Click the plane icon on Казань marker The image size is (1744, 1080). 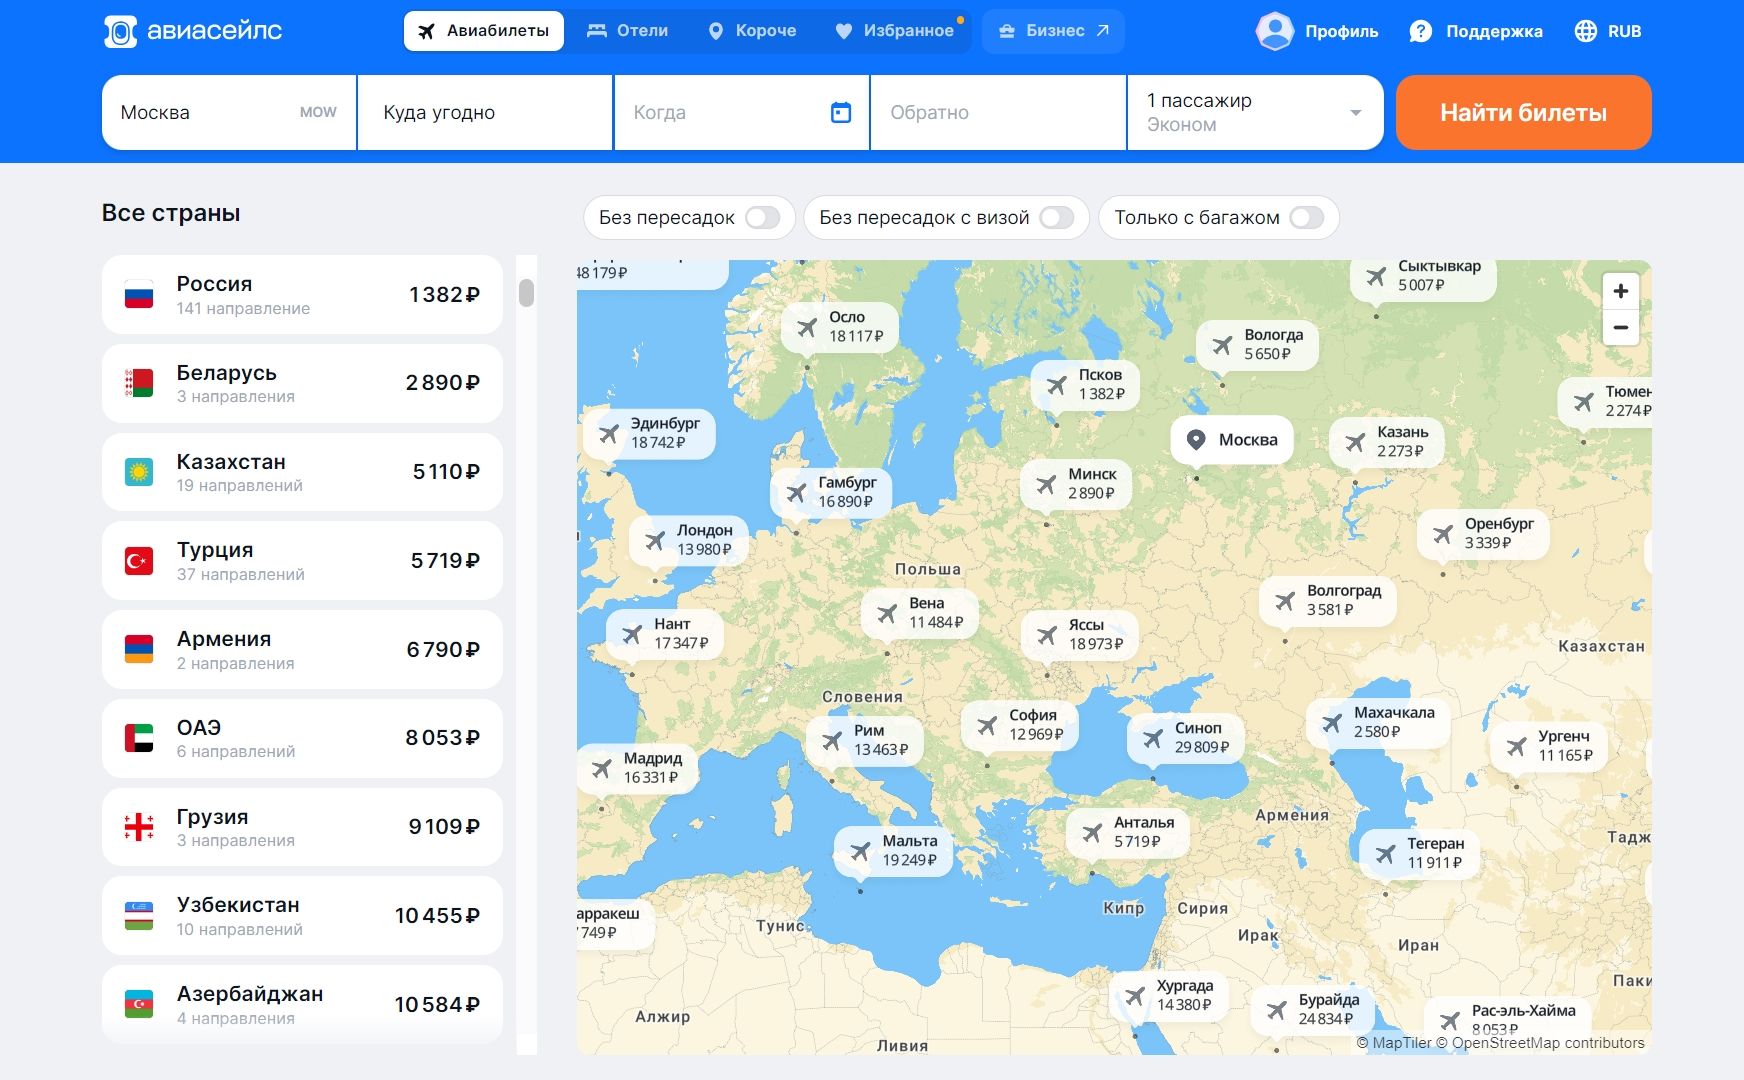(1355, 442)
